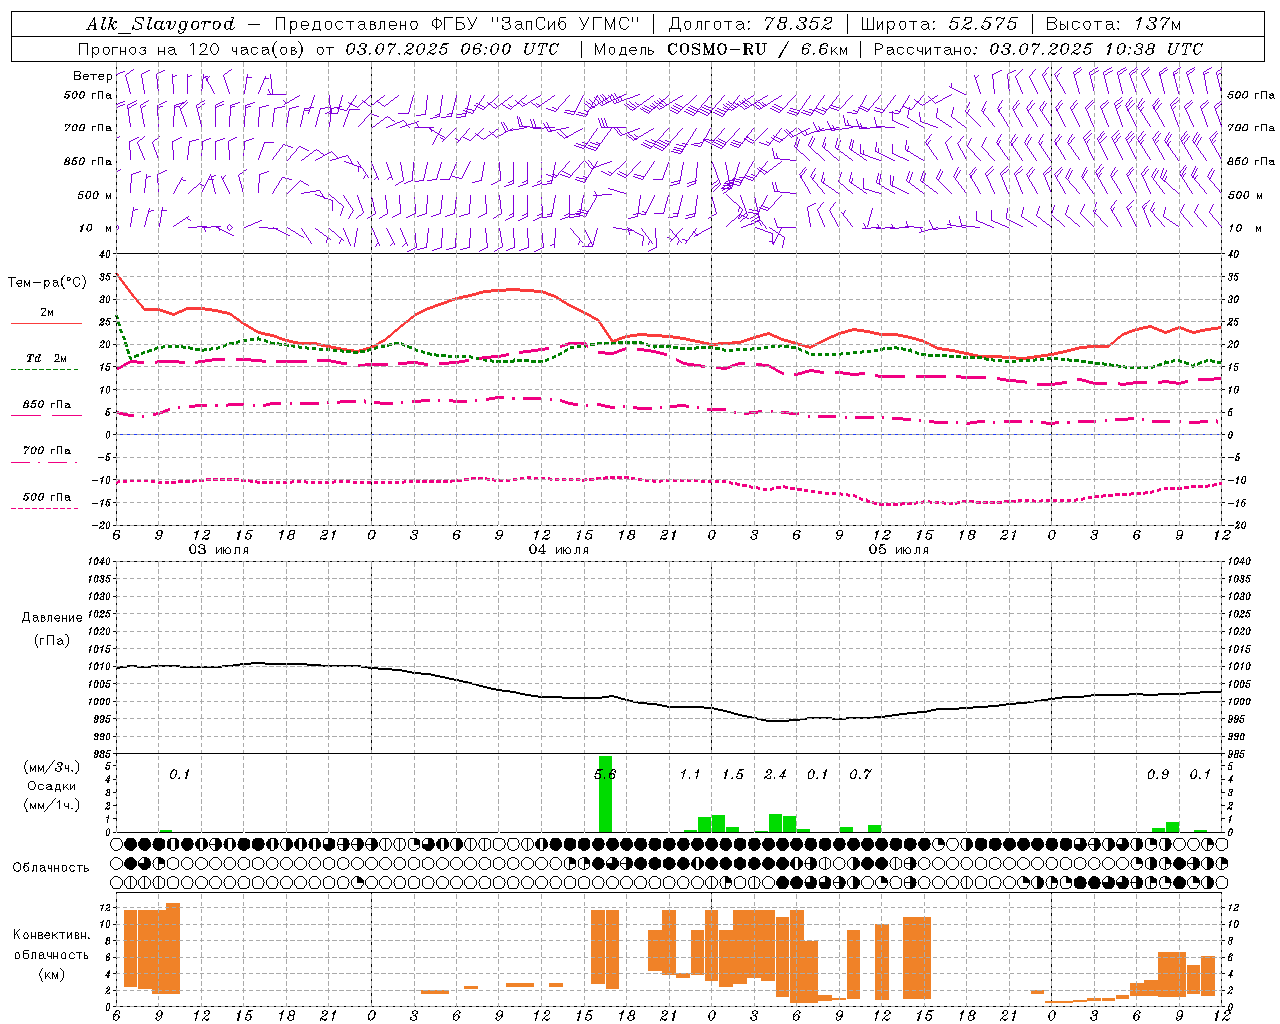Click the 'Конвективн.' convective cloud label
Viewport: 1280px width, 1024px height.
coord(51,935)
